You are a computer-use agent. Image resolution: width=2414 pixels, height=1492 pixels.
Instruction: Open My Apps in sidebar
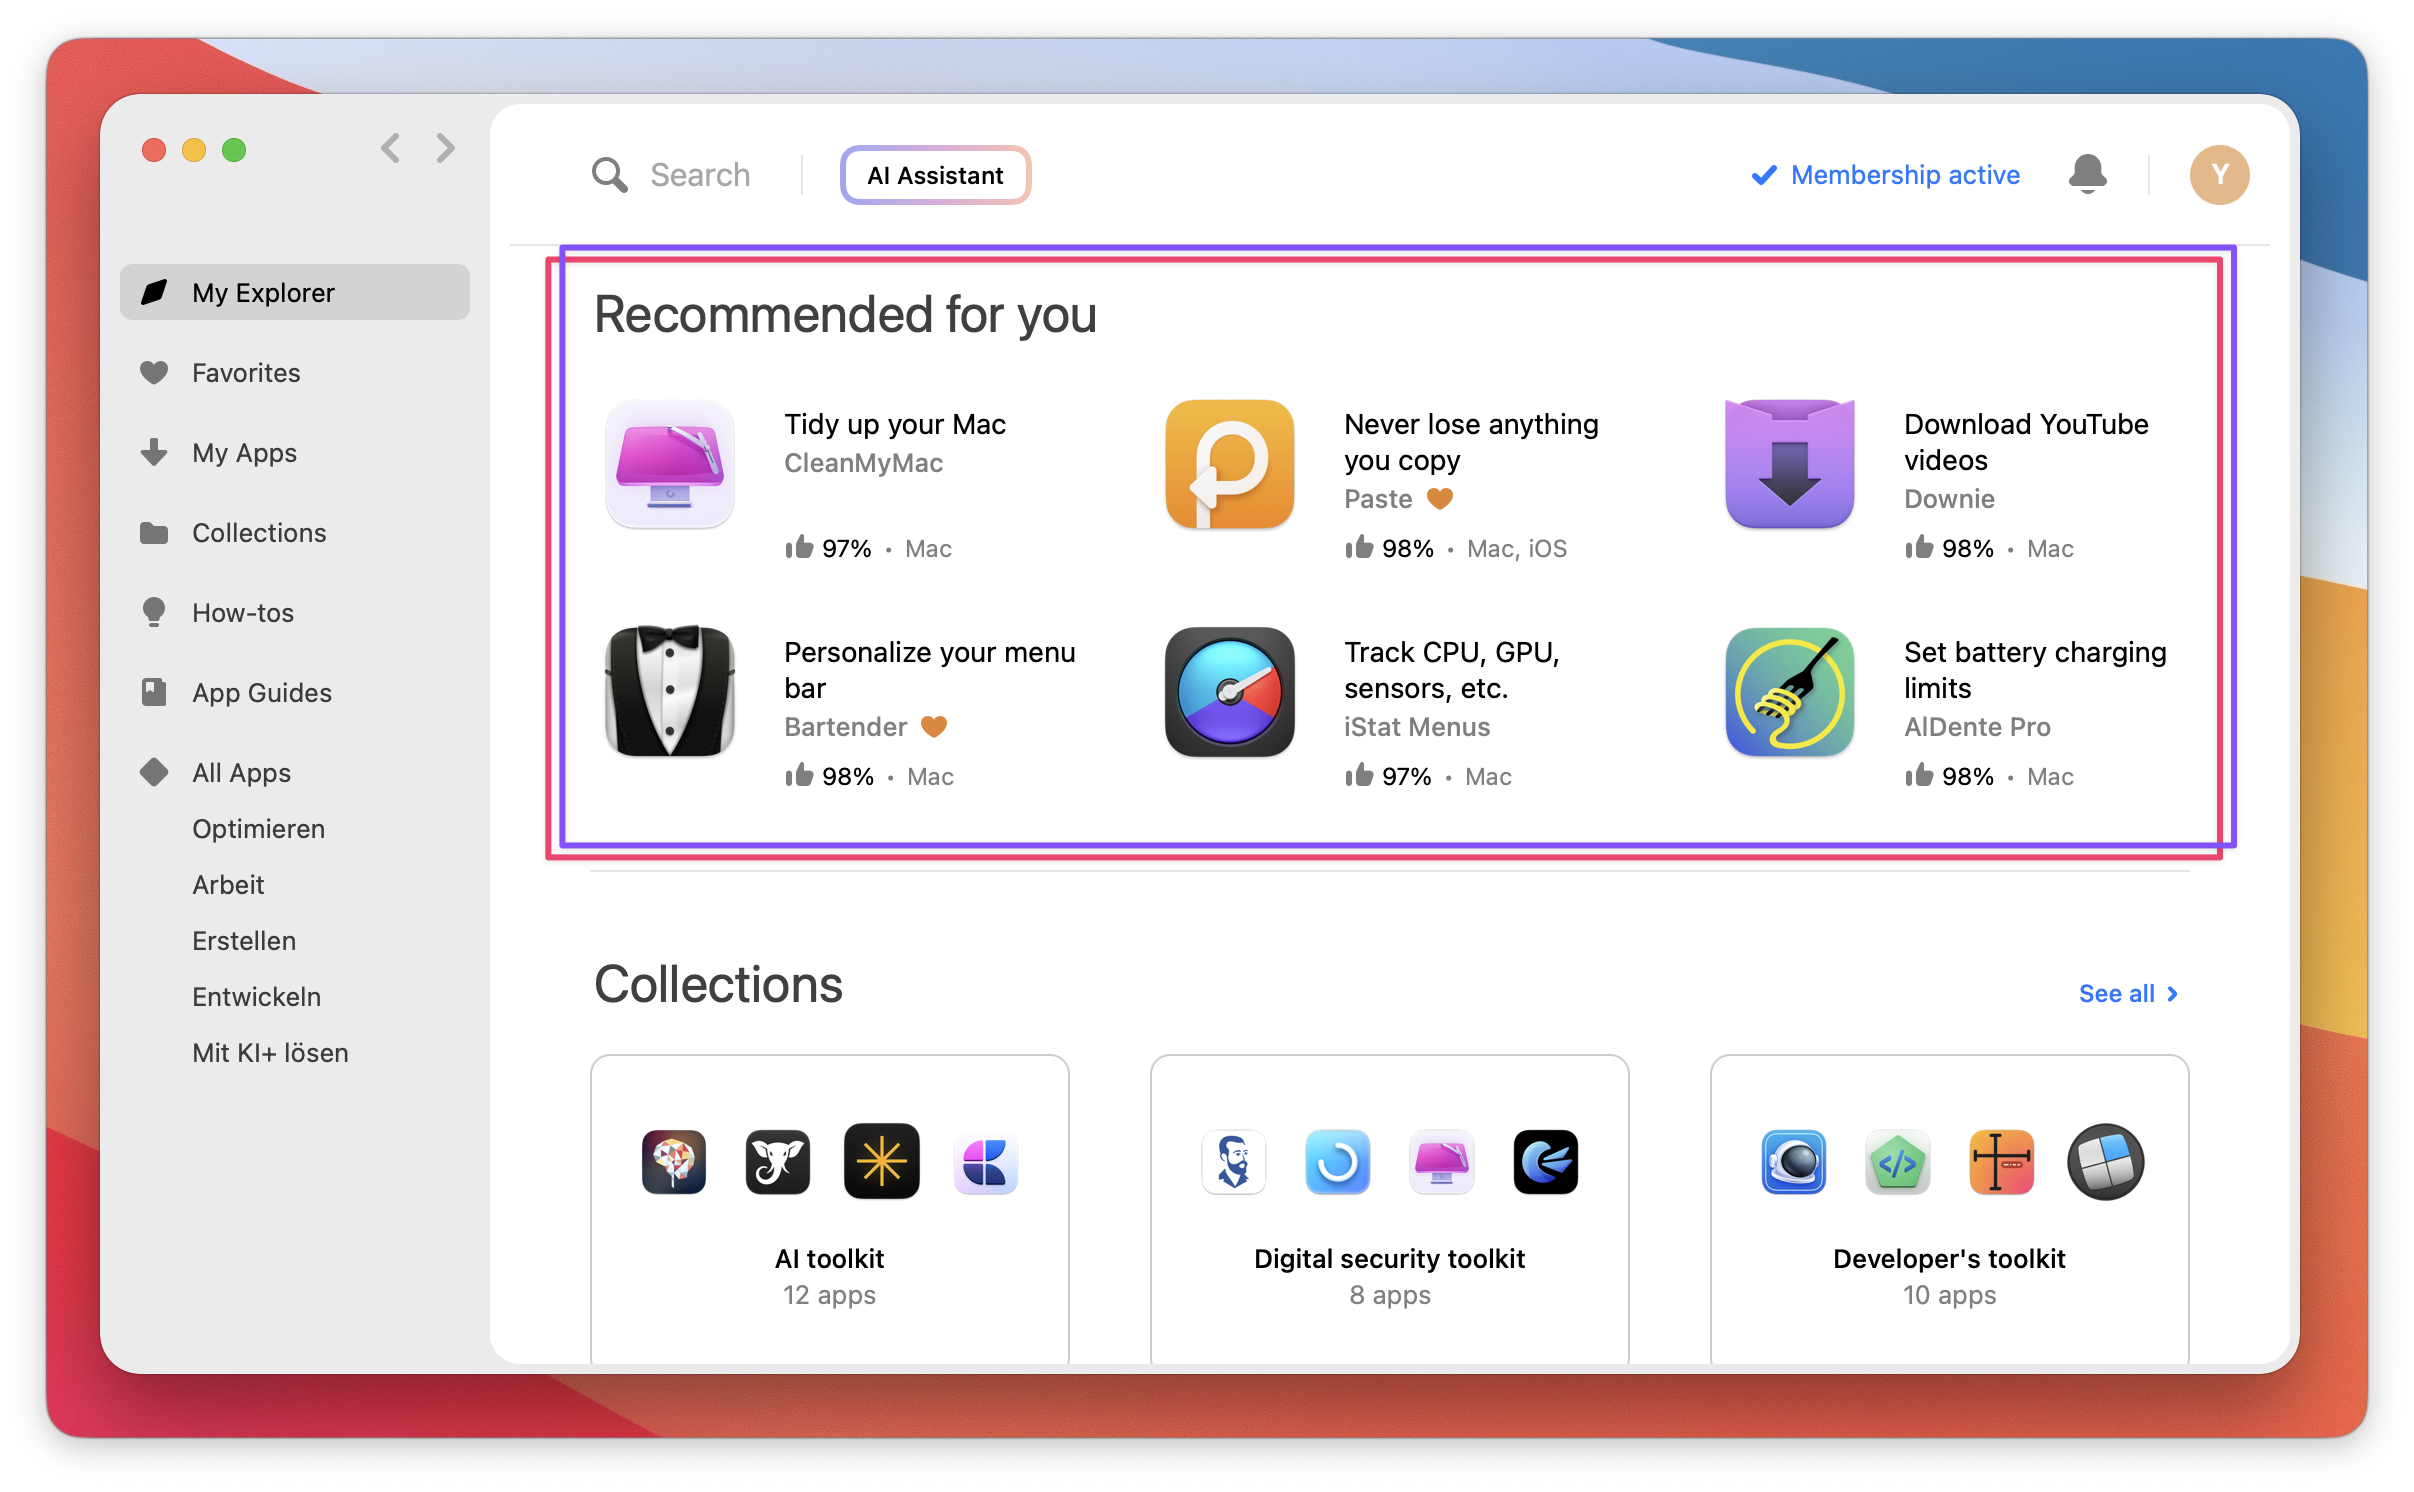pyautogui.click(x=295, y=452)
